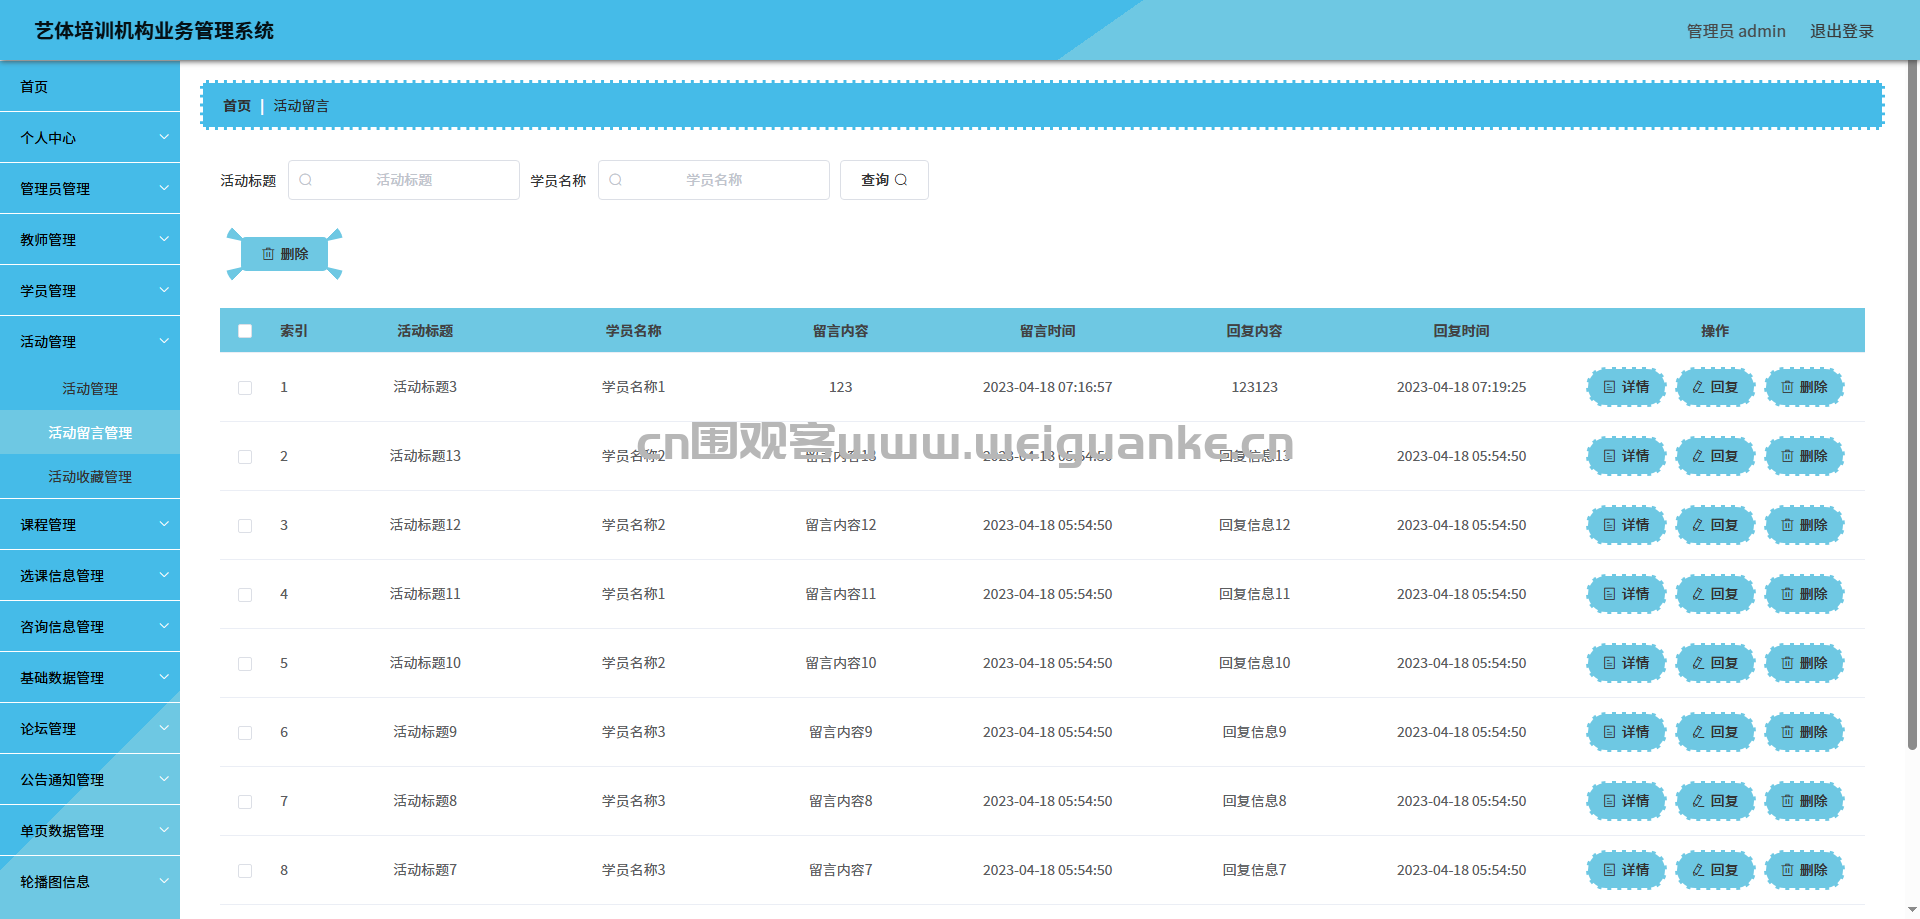Check the box for row 活动标题8
The width and height of the screenshot is (1920, 919).
pyautogui.click(x=245, y=802)
